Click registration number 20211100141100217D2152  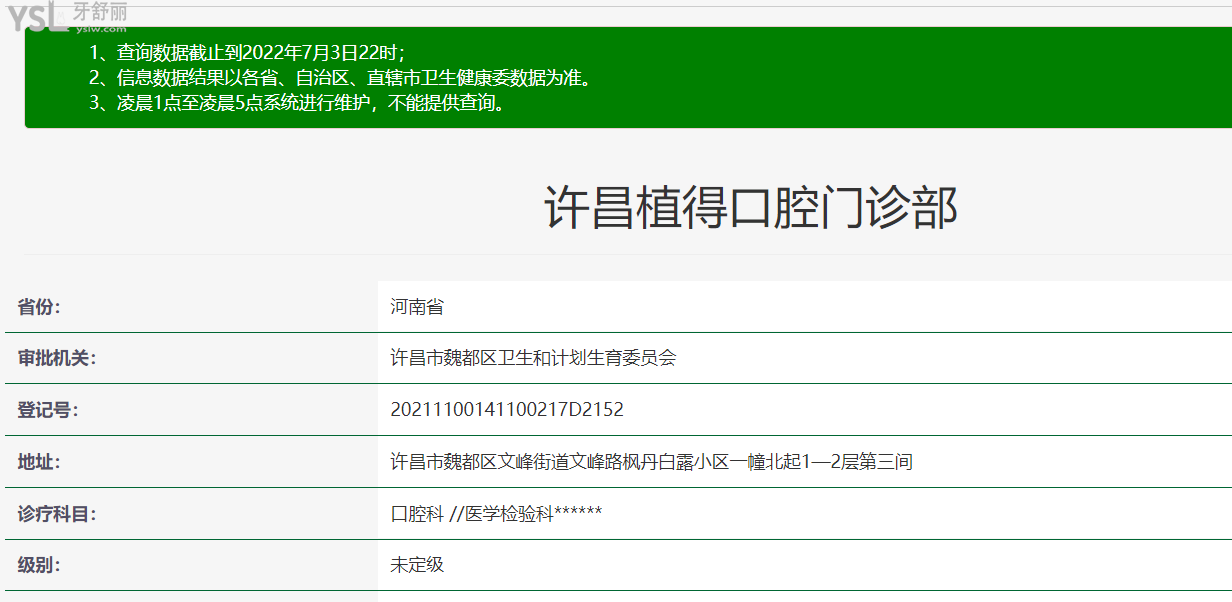coord(507,410)
